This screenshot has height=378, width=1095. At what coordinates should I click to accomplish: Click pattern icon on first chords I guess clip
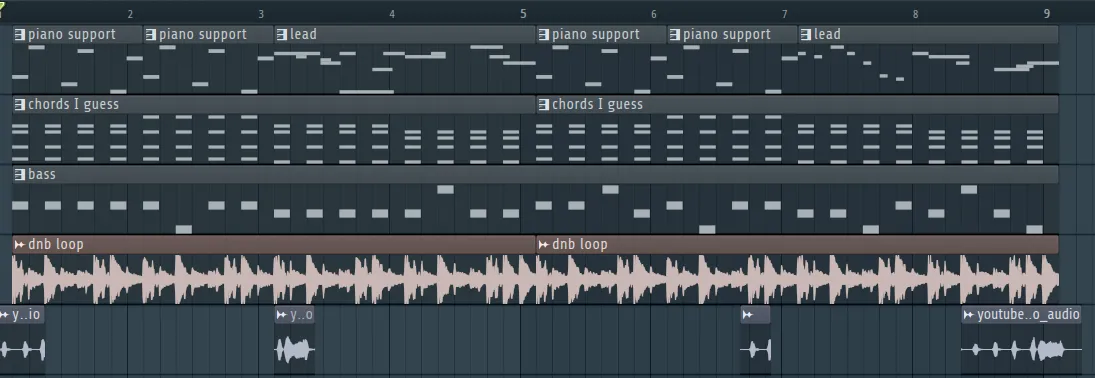coord(20,104)
